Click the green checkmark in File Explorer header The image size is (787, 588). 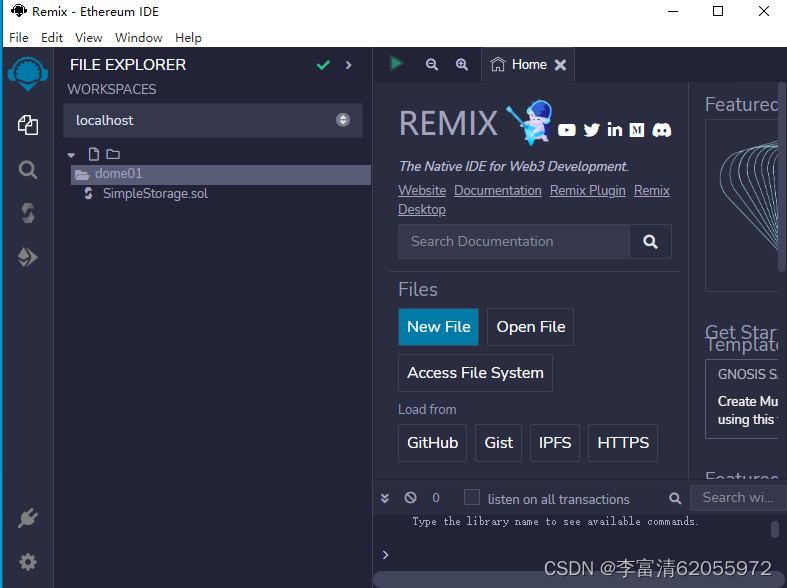click(x=323, y=65)
